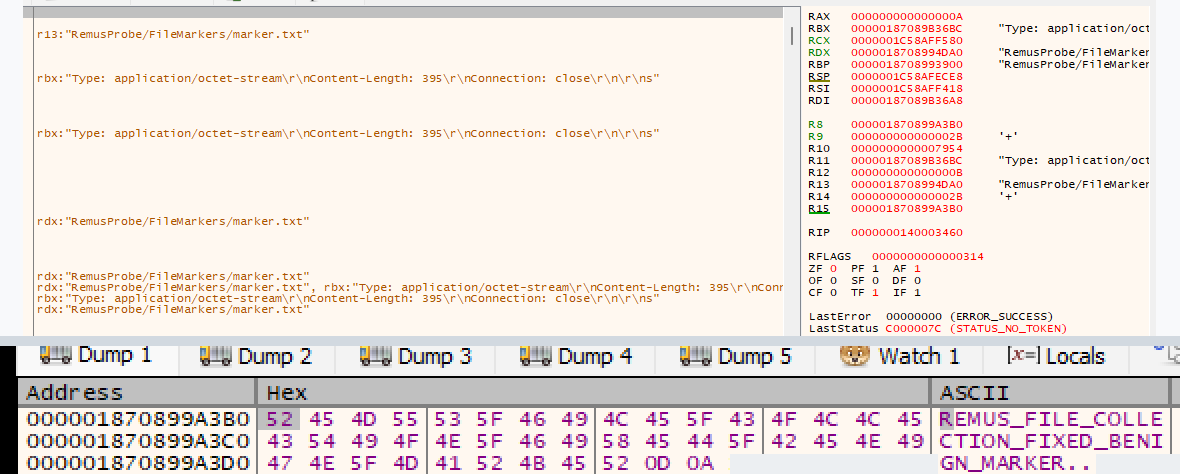
Task: Switch to the Dump 2 tab
Action: pyautogui.click(x=257, y=356)
